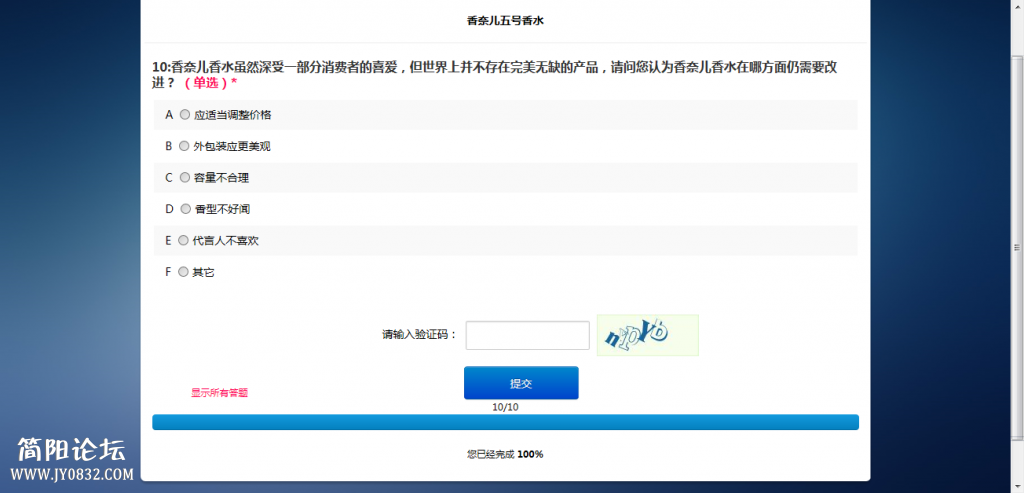Click the blue survey progress bar
The image size is (1024, 493).
tap(505, 422)
